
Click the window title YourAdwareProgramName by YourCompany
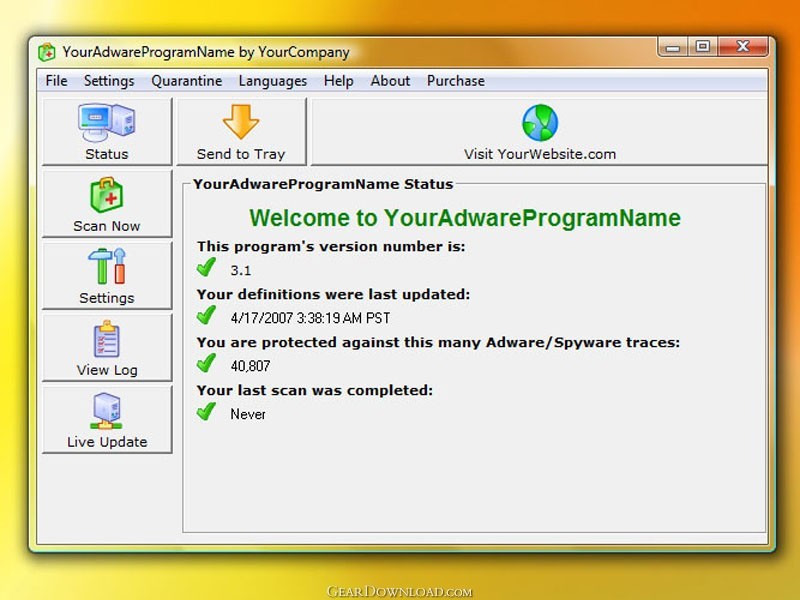click(206, 53)
